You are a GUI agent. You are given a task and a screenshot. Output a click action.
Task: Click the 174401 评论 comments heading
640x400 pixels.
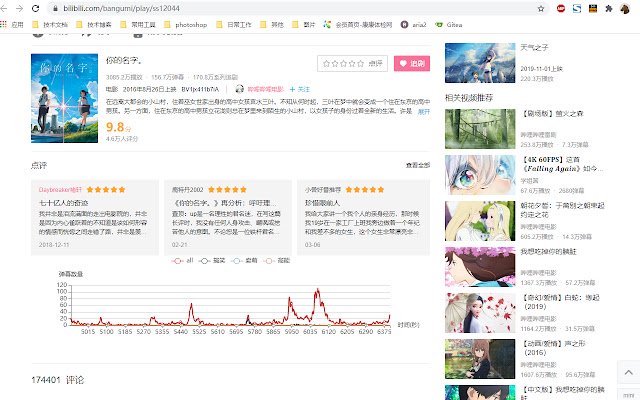(x=58, y=380)
